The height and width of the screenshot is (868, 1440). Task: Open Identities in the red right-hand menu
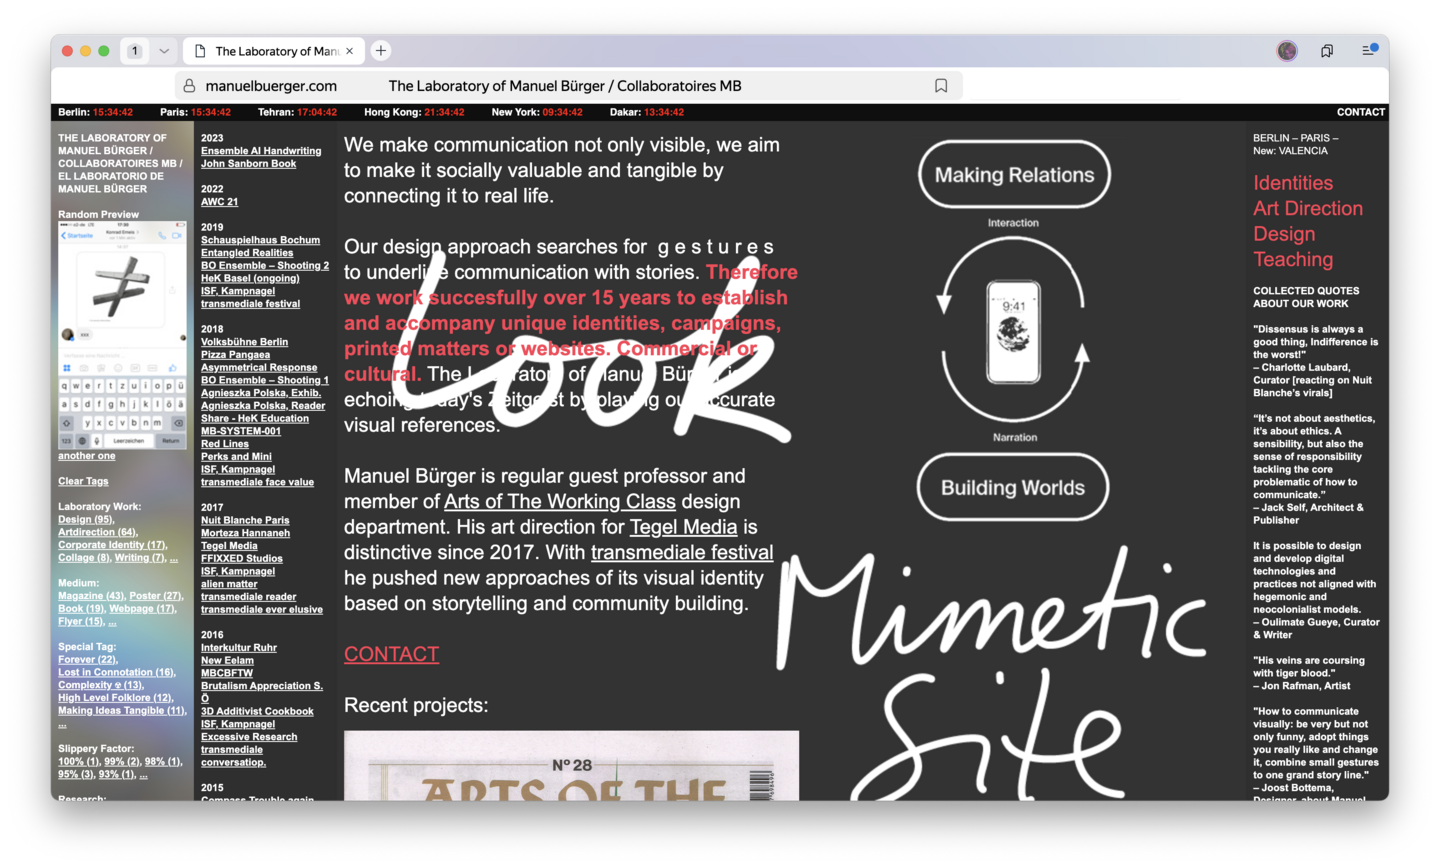[x=1293, y=183]
